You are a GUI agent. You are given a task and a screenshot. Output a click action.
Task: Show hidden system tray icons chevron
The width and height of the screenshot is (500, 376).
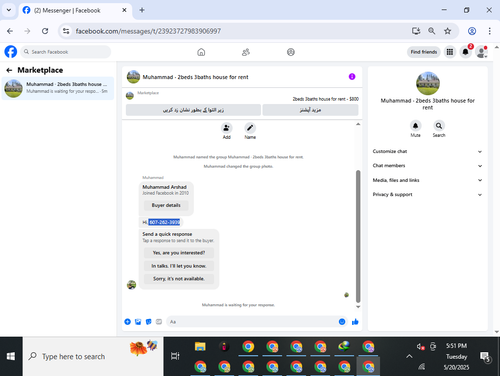409,356
